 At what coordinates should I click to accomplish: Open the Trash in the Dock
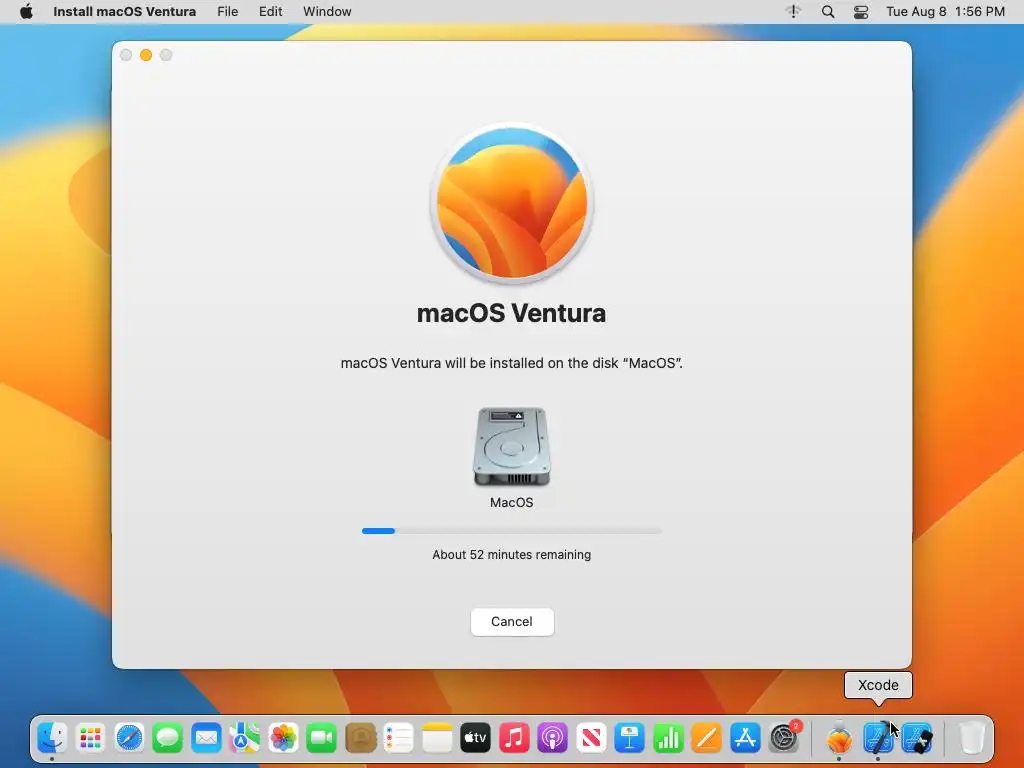[x=972, y=738]
